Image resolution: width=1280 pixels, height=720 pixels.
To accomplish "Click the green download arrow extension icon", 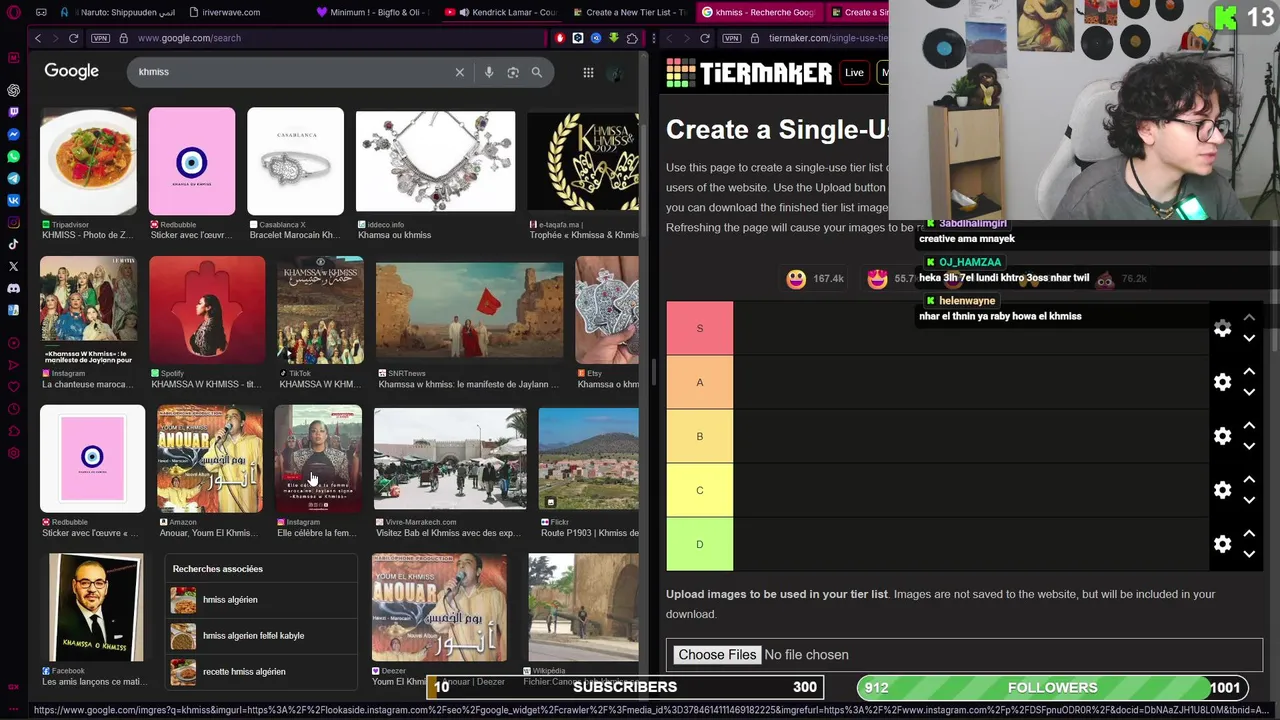I will tap(614, 38).
